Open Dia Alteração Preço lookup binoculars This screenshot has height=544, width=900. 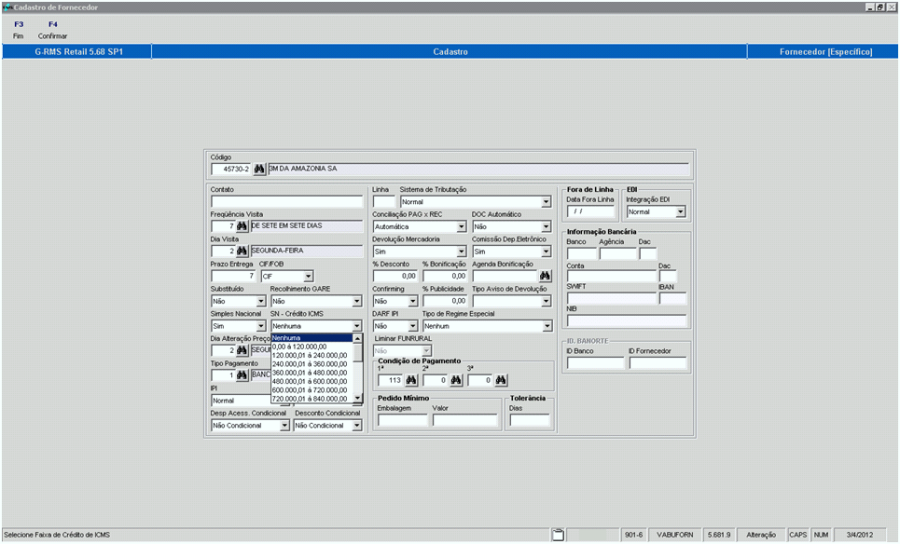(242, 350)
